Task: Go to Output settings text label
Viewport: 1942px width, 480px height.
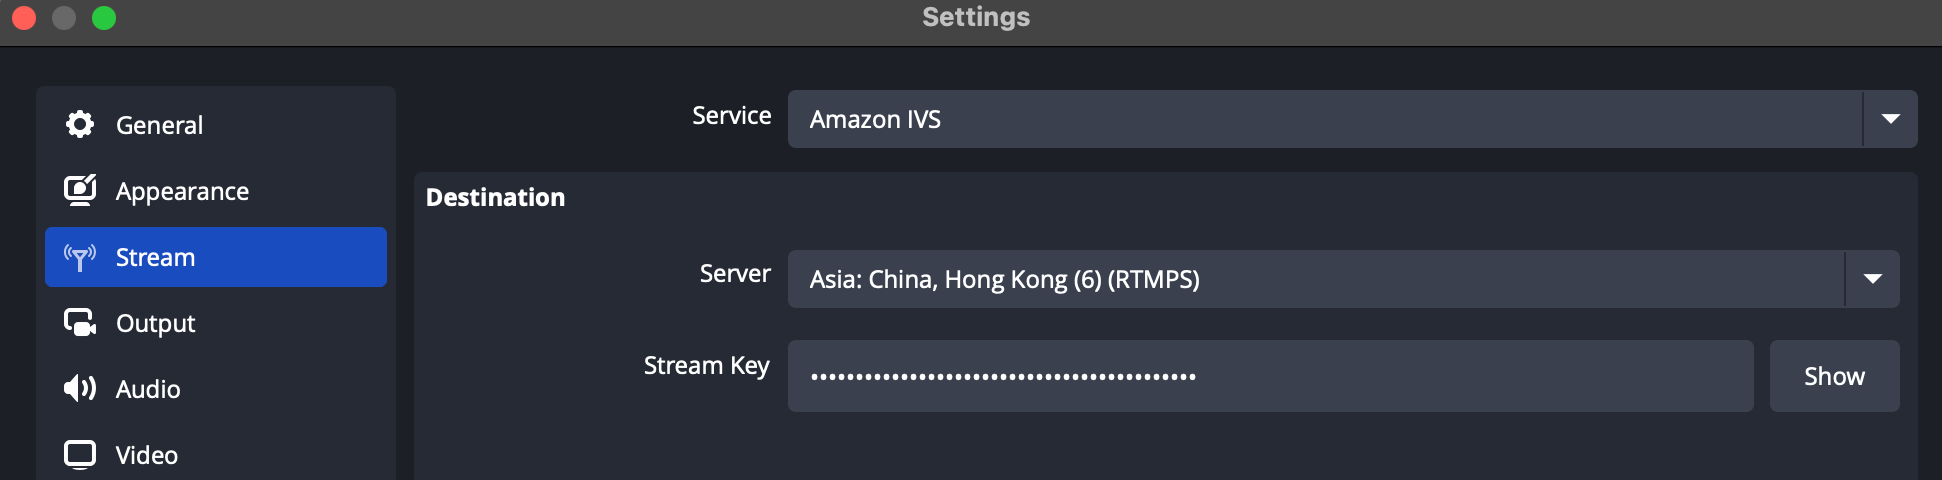Action: click(x=155, y=324)
